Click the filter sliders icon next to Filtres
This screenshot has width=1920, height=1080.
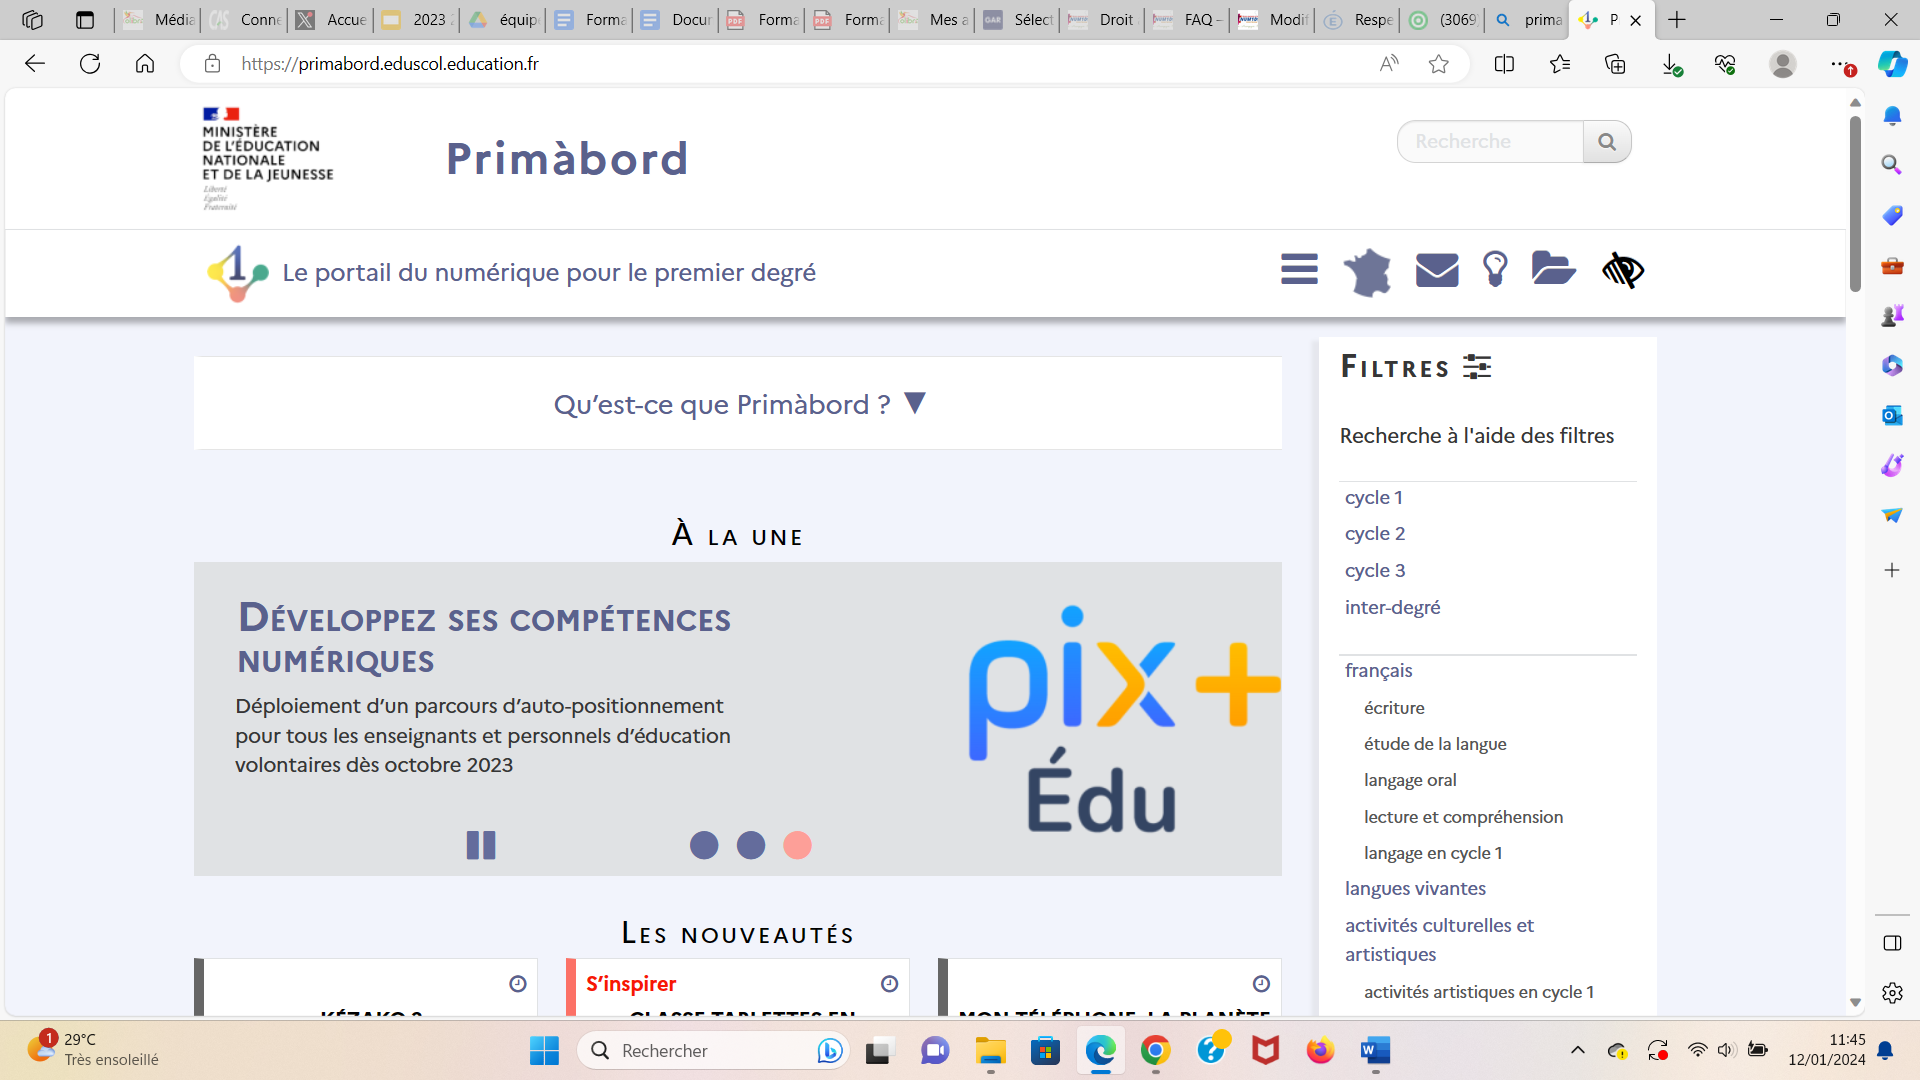coord(1477,367)
